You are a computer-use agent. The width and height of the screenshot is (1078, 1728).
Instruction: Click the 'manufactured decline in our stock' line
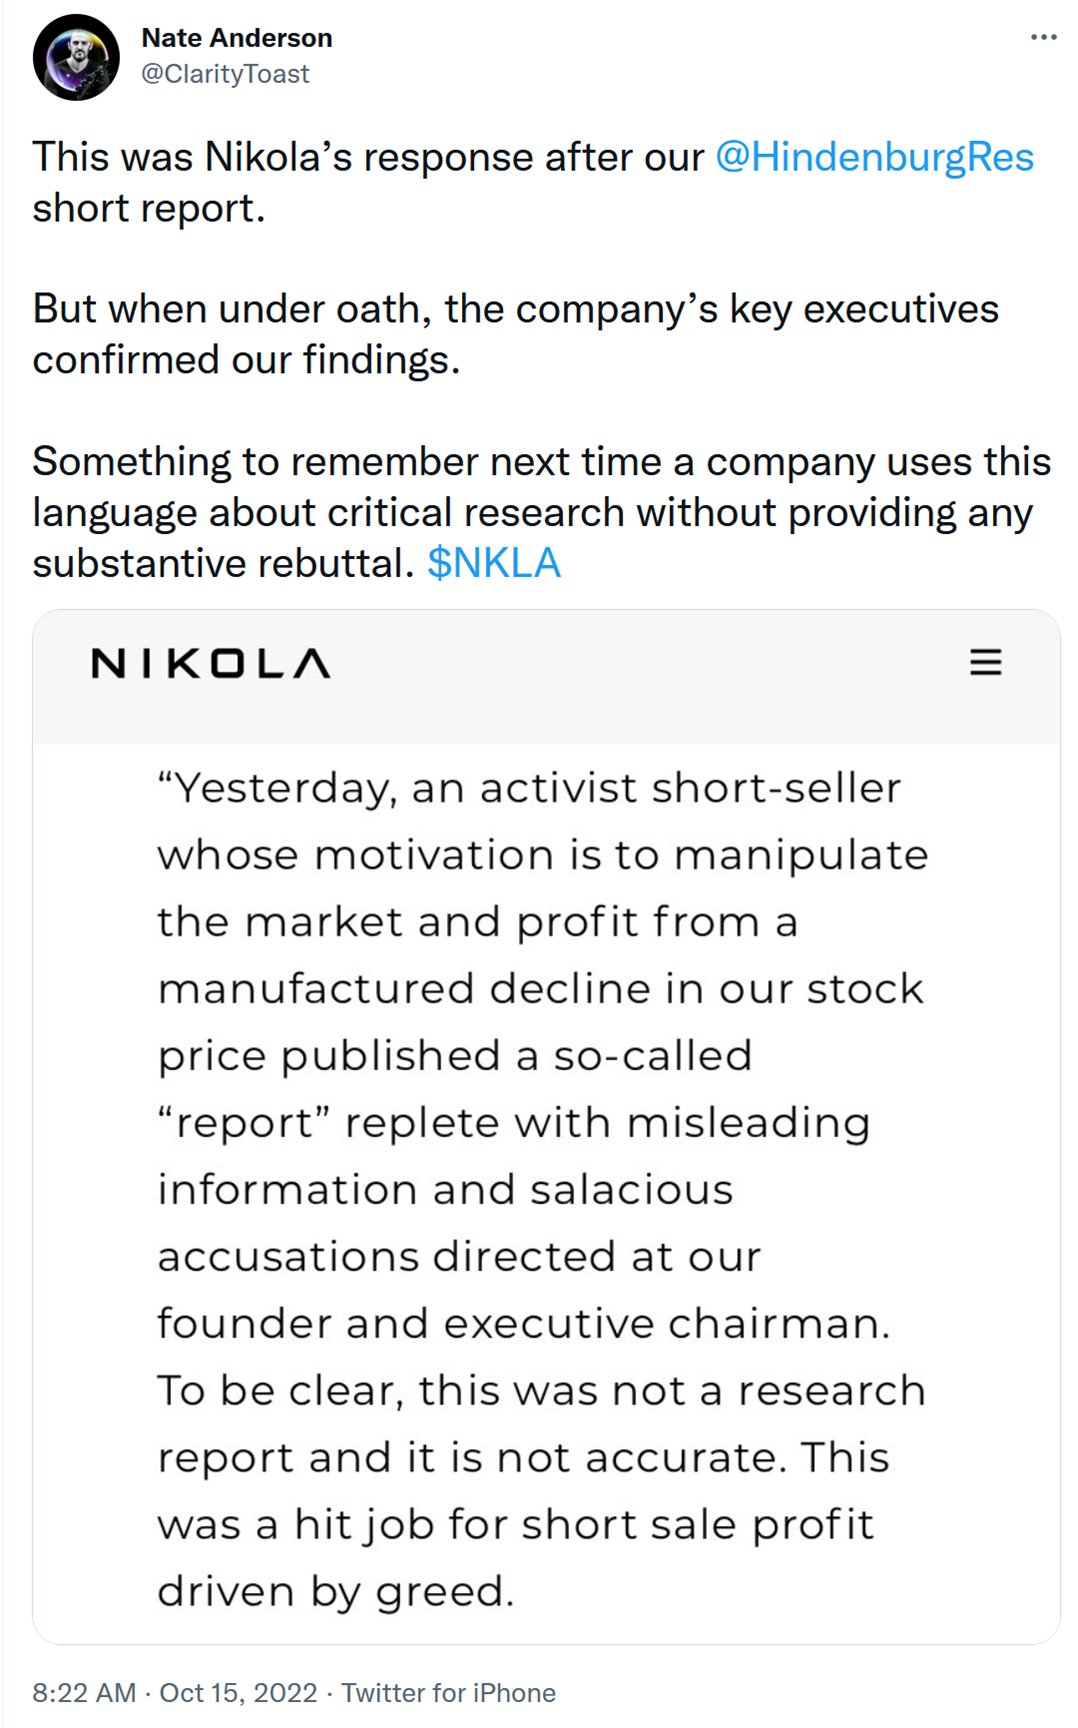(x=540, y=988)
